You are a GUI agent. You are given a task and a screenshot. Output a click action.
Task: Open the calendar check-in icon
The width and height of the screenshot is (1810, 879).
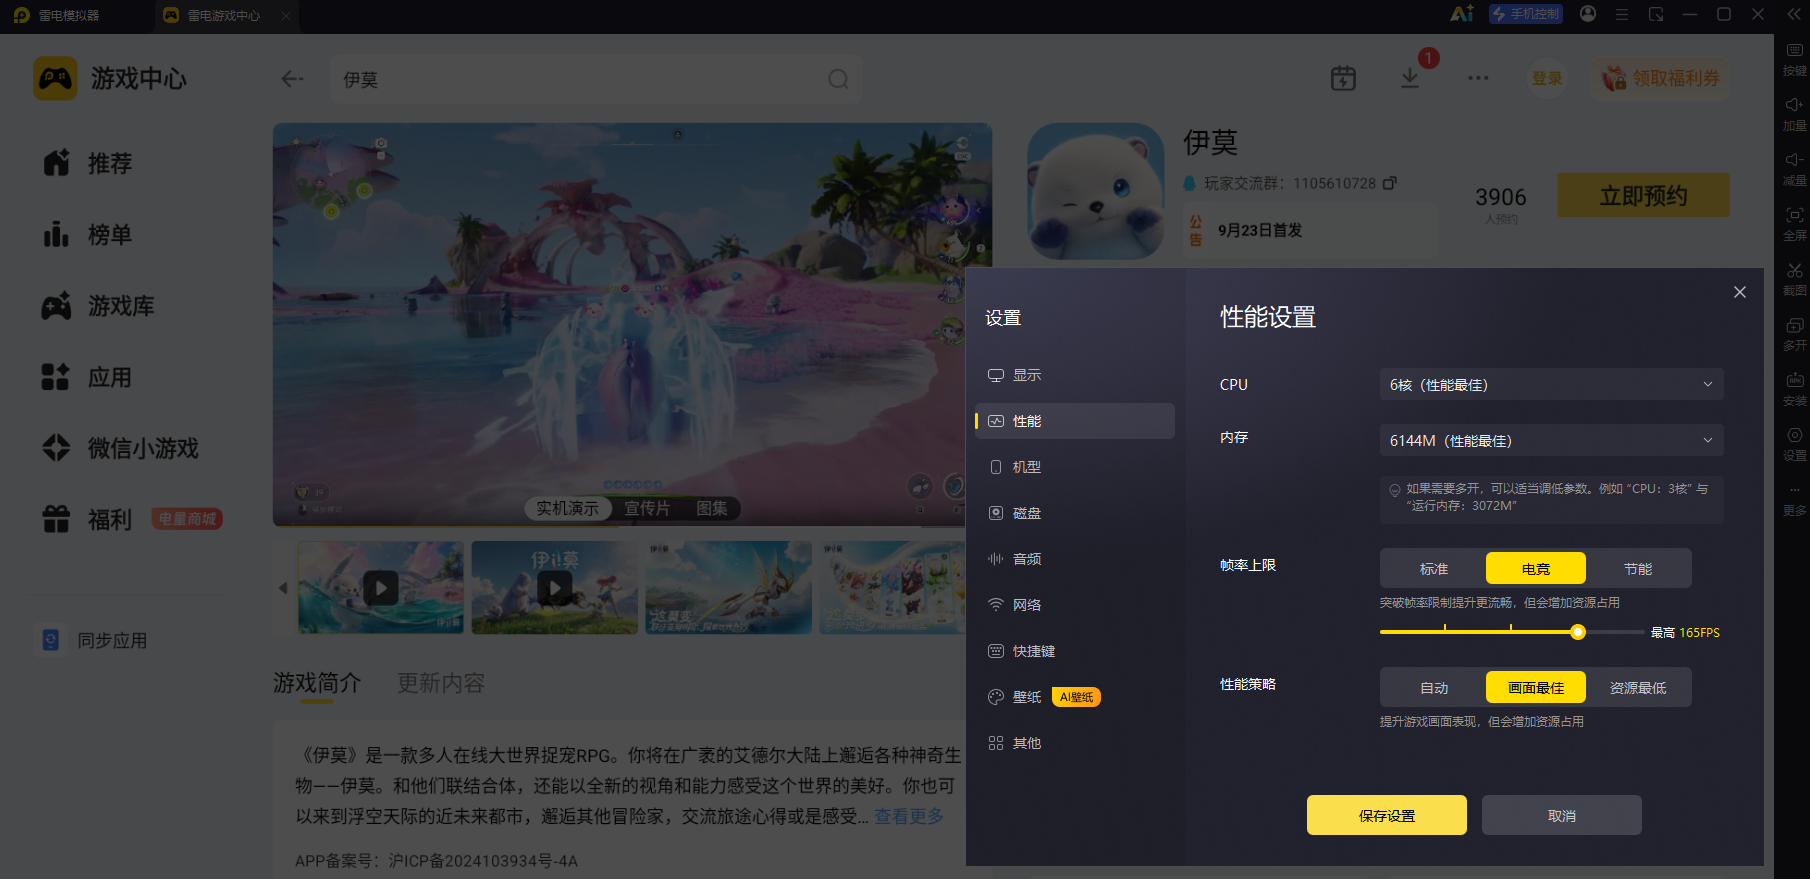(x=1343, y=78)
